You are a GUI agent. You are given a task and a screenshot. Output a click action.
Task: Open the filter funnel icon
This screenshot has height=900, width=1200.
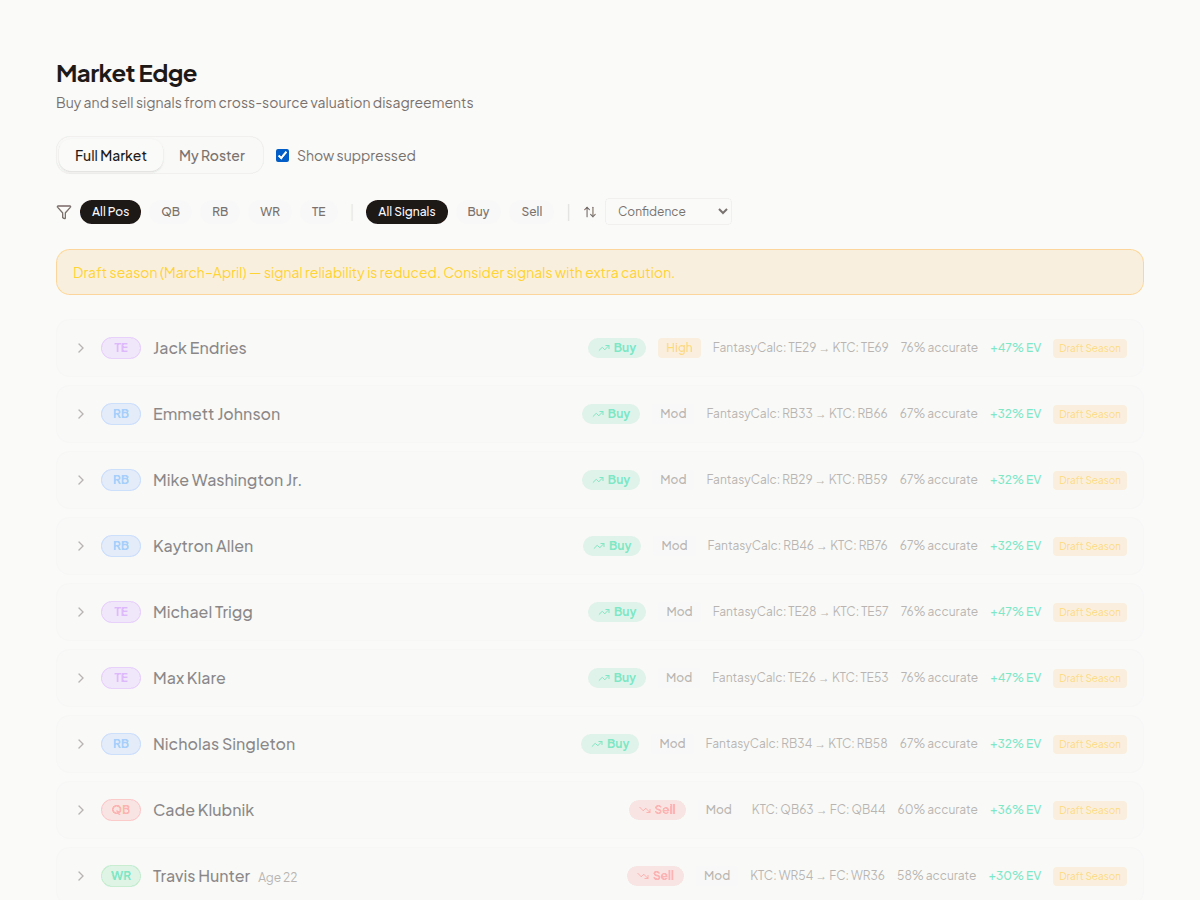pos(63,211)
